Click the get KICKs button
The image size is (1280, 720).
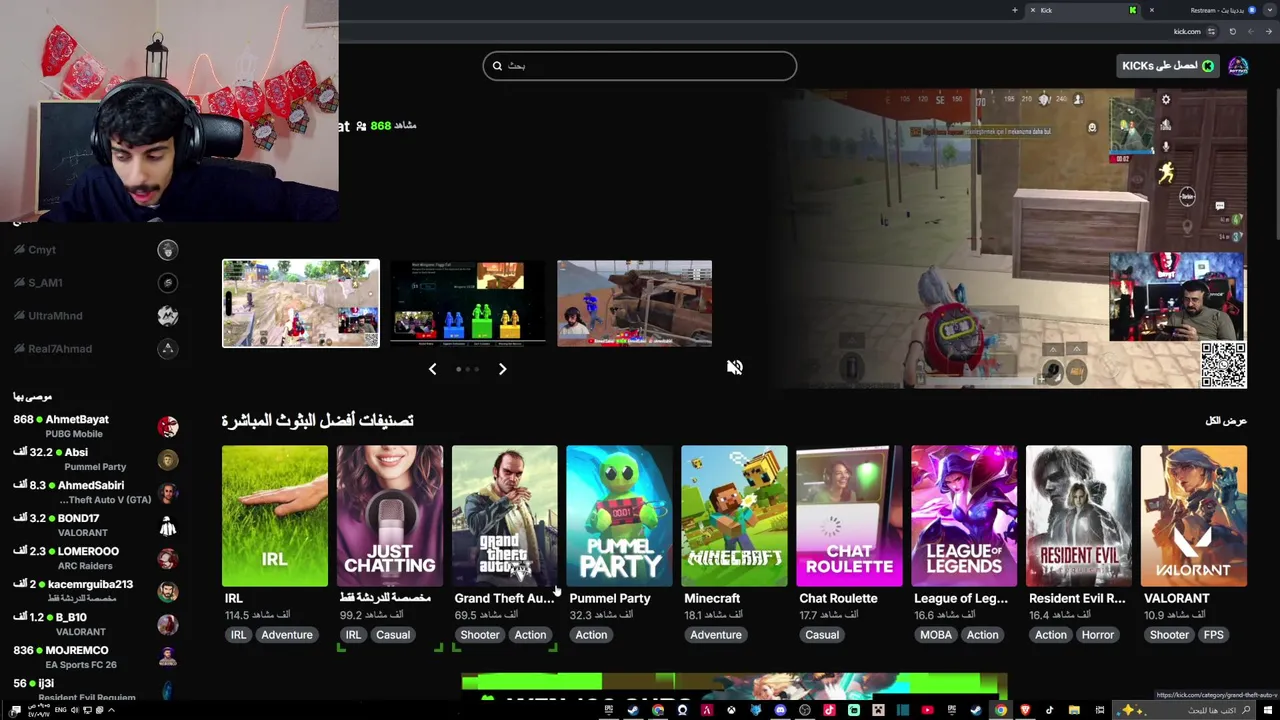point(1168,66)
